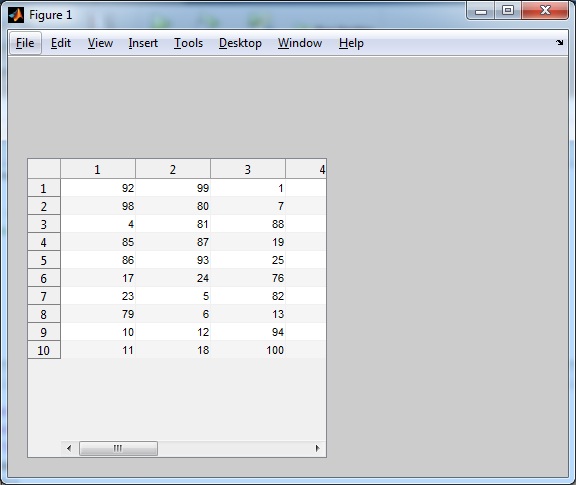Screen dimensions: 576x485
Task: Click the MATLAB logo icon in title bar
Action: [16, 15]
